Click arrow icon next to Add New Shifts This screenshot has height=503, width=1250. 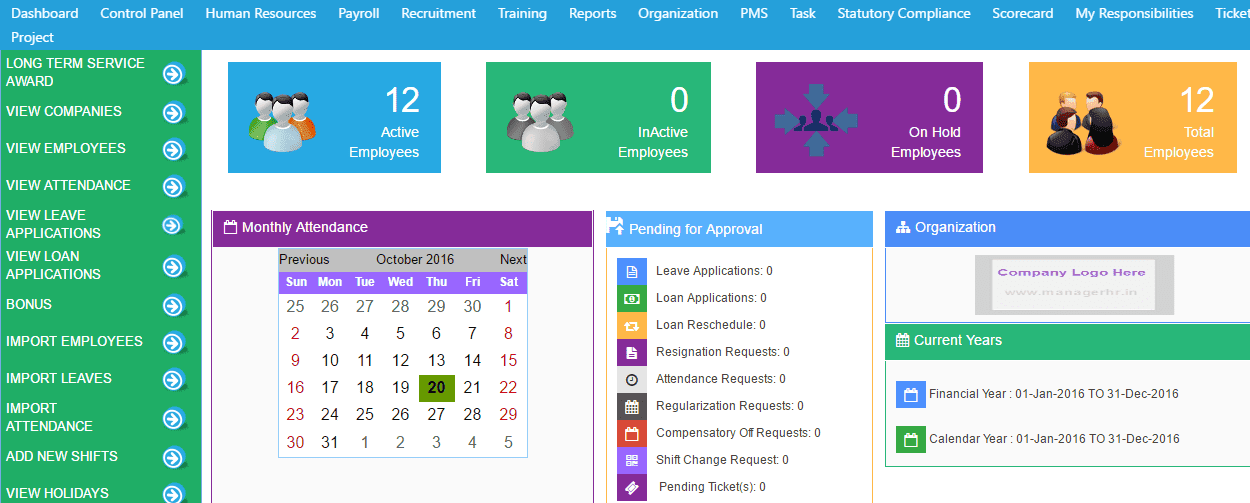pyautogui.click(x=174, y=458)
